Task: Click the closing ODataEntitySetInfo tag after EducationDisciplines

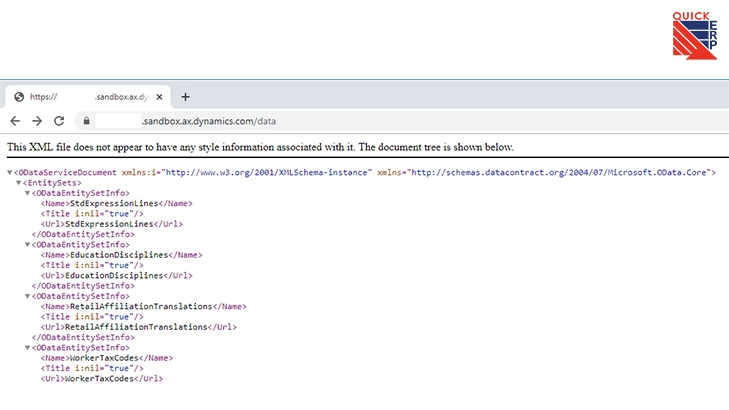Action: coord(83,286)
